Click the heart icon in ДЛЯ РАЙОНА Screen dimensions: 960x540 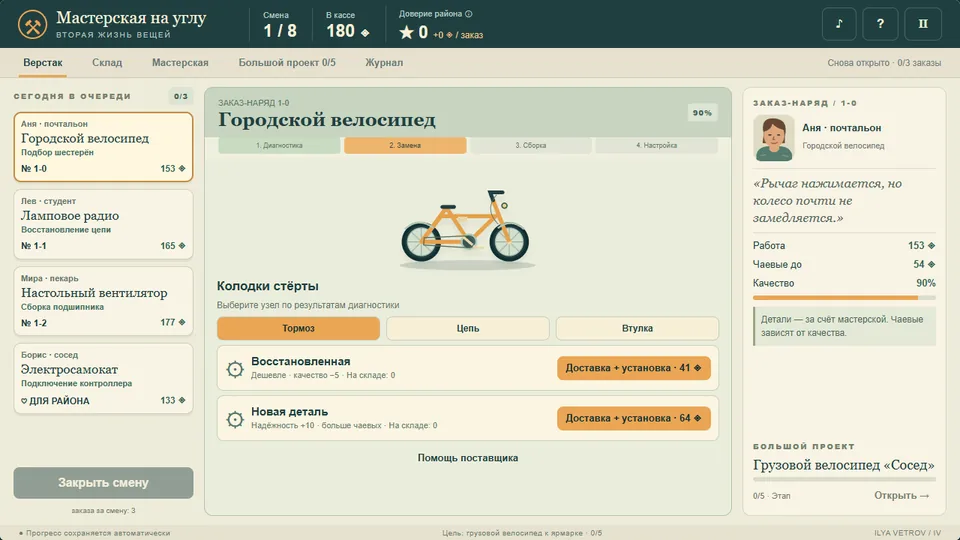(x=24, y=401)
